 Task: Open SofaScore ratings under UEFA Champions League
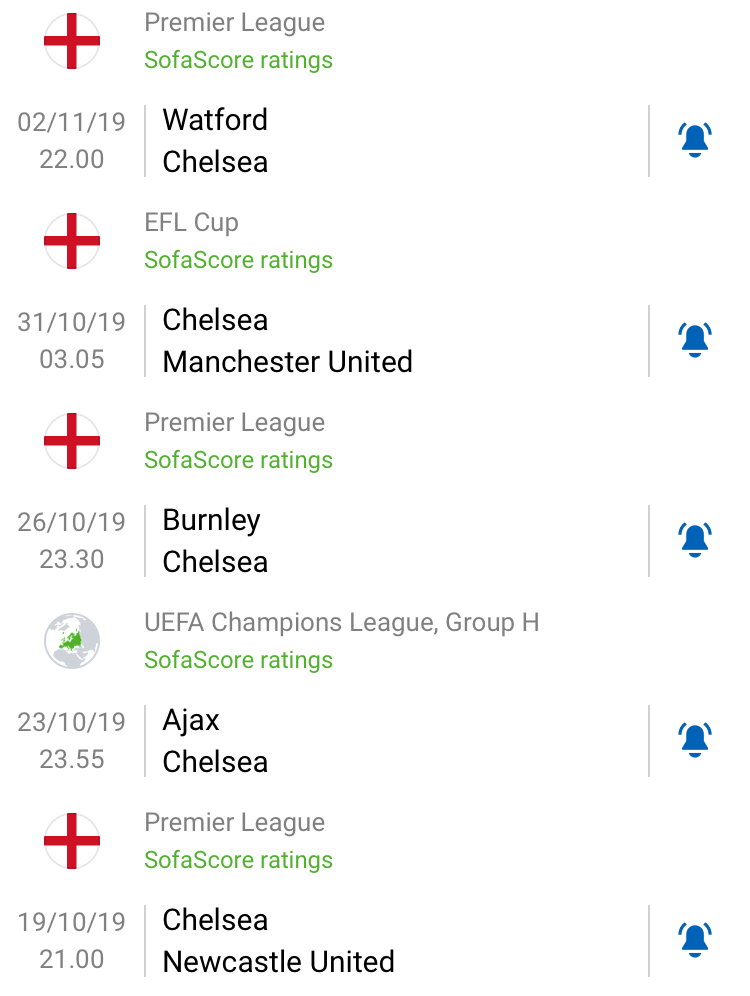pos(238,660)
